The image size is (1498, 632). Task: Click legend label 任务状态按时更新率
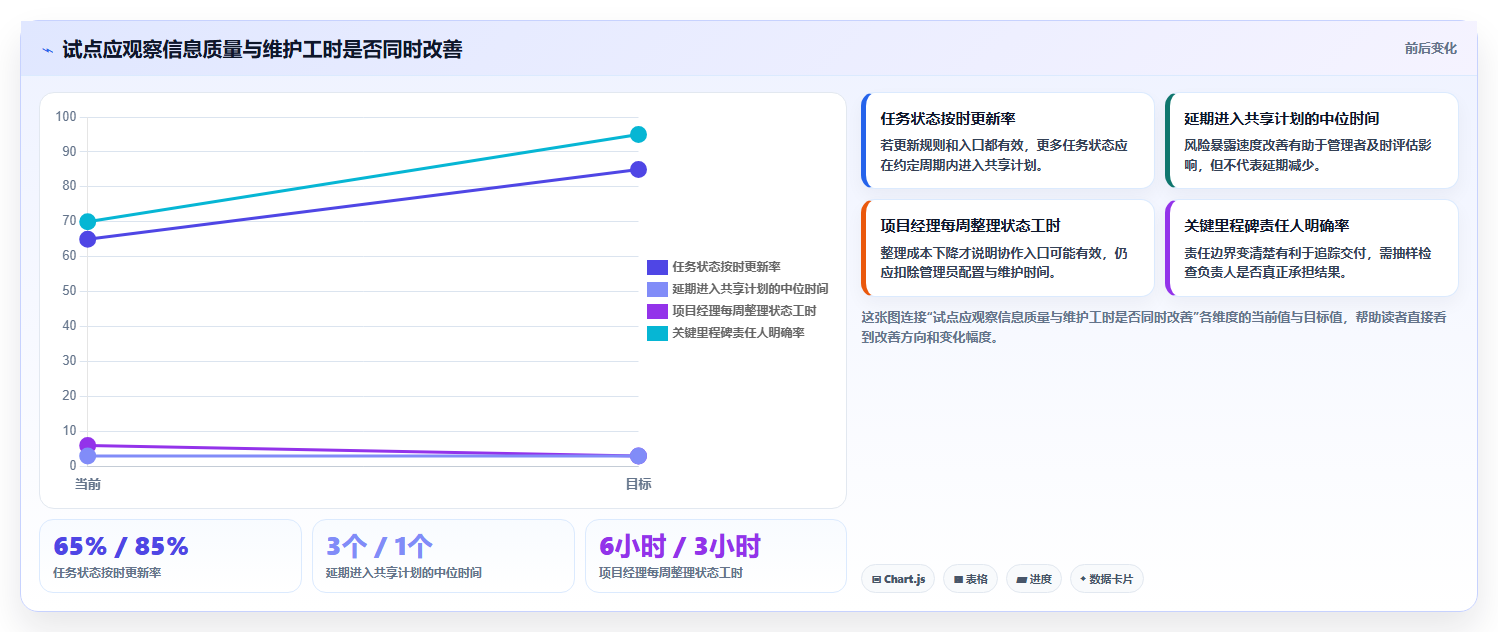(726, 267)
